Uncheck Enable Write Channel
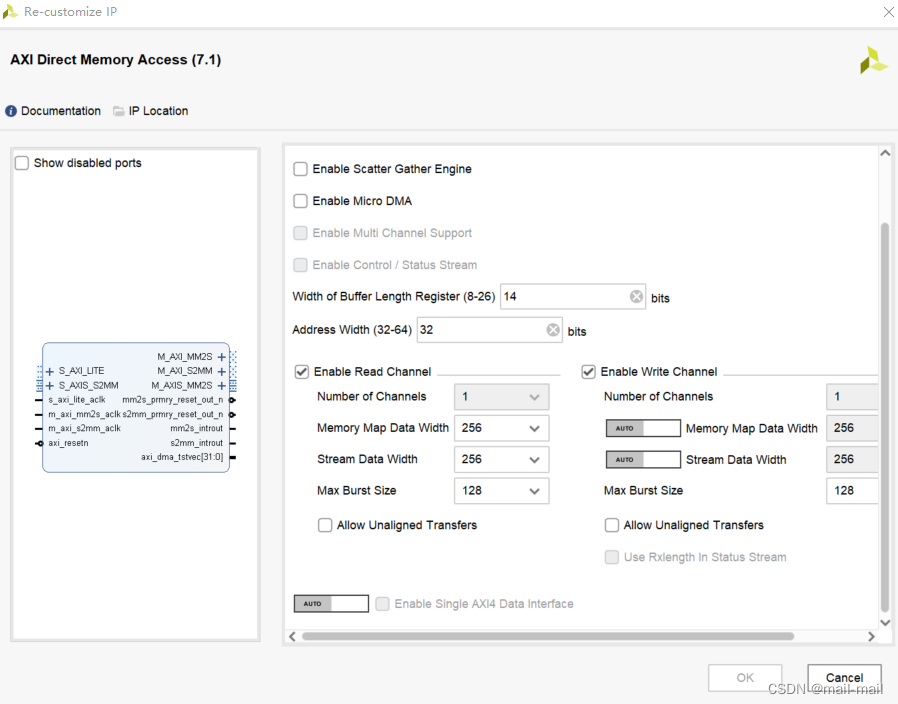 click(x=588, y=372)
